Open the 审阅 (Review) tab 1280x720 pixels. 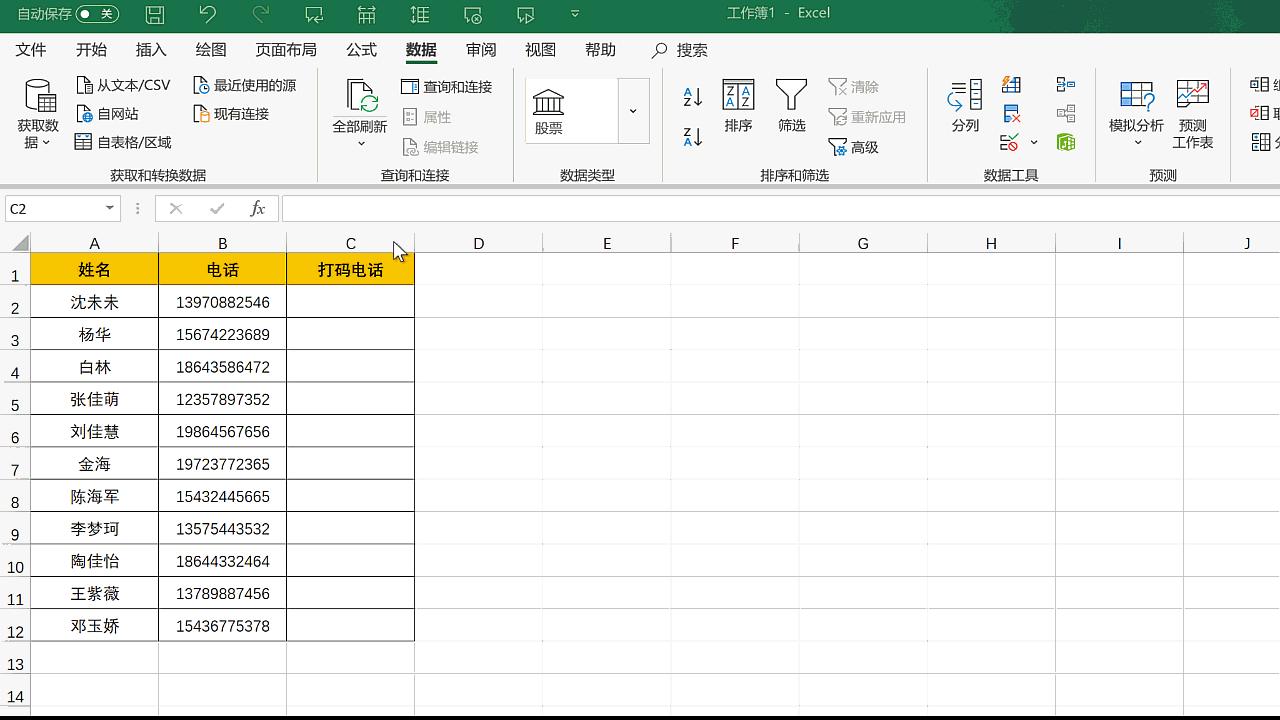[481, 50]
